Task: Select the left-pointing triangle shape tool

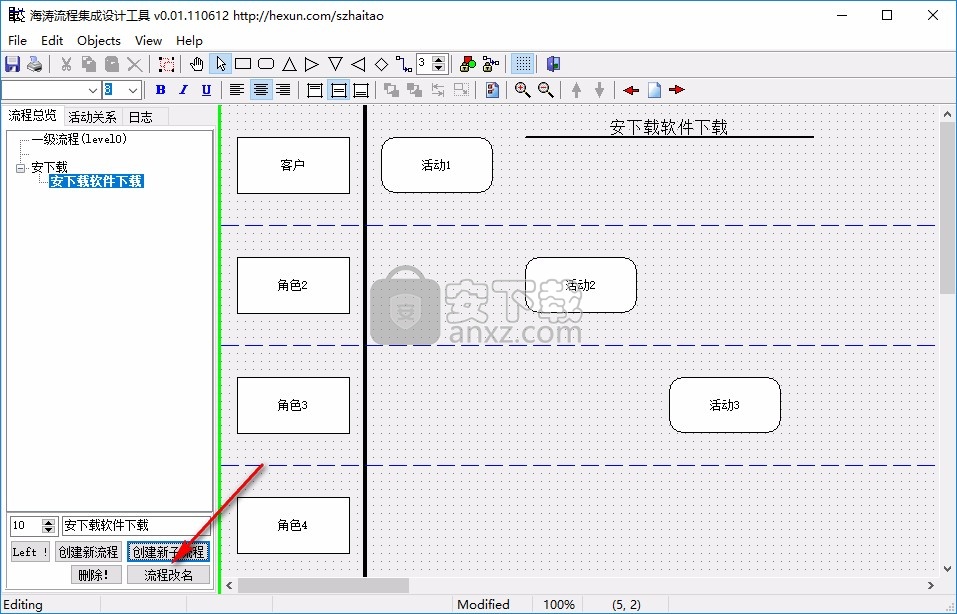Action: pyautogui.click(x=358, y=64)
